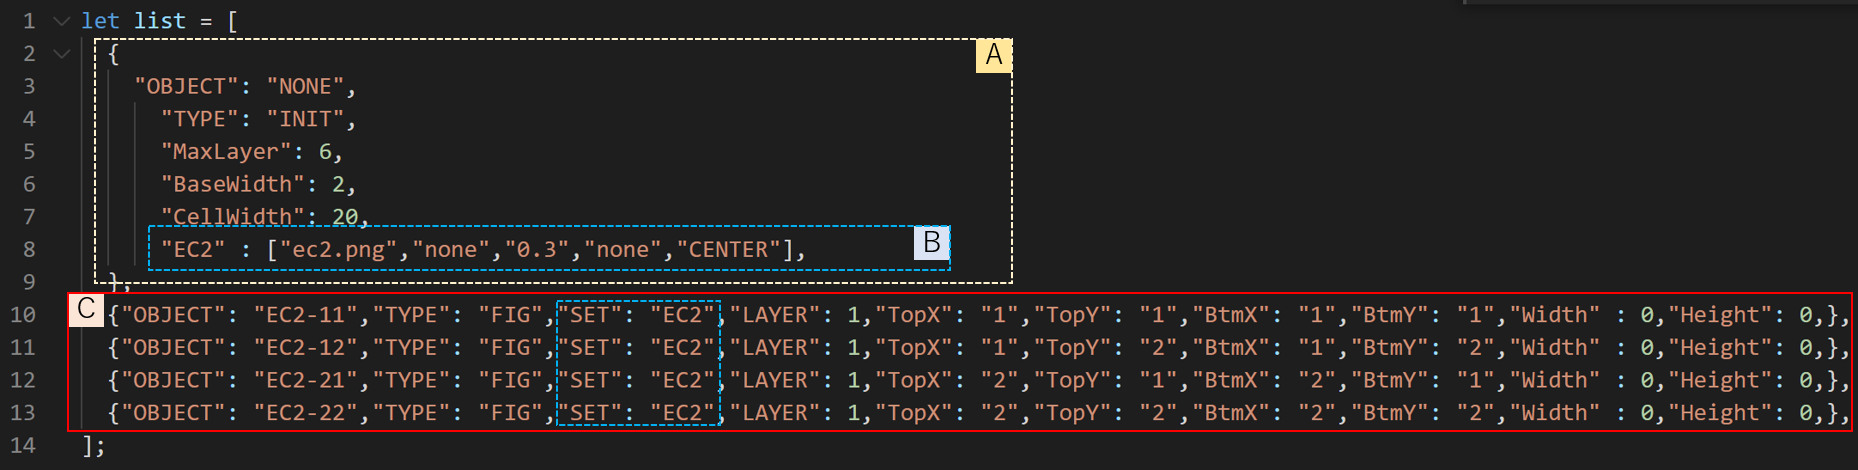Click the "INIT" value on line 4
This screenshot has height=470, width=1858.
305,119
